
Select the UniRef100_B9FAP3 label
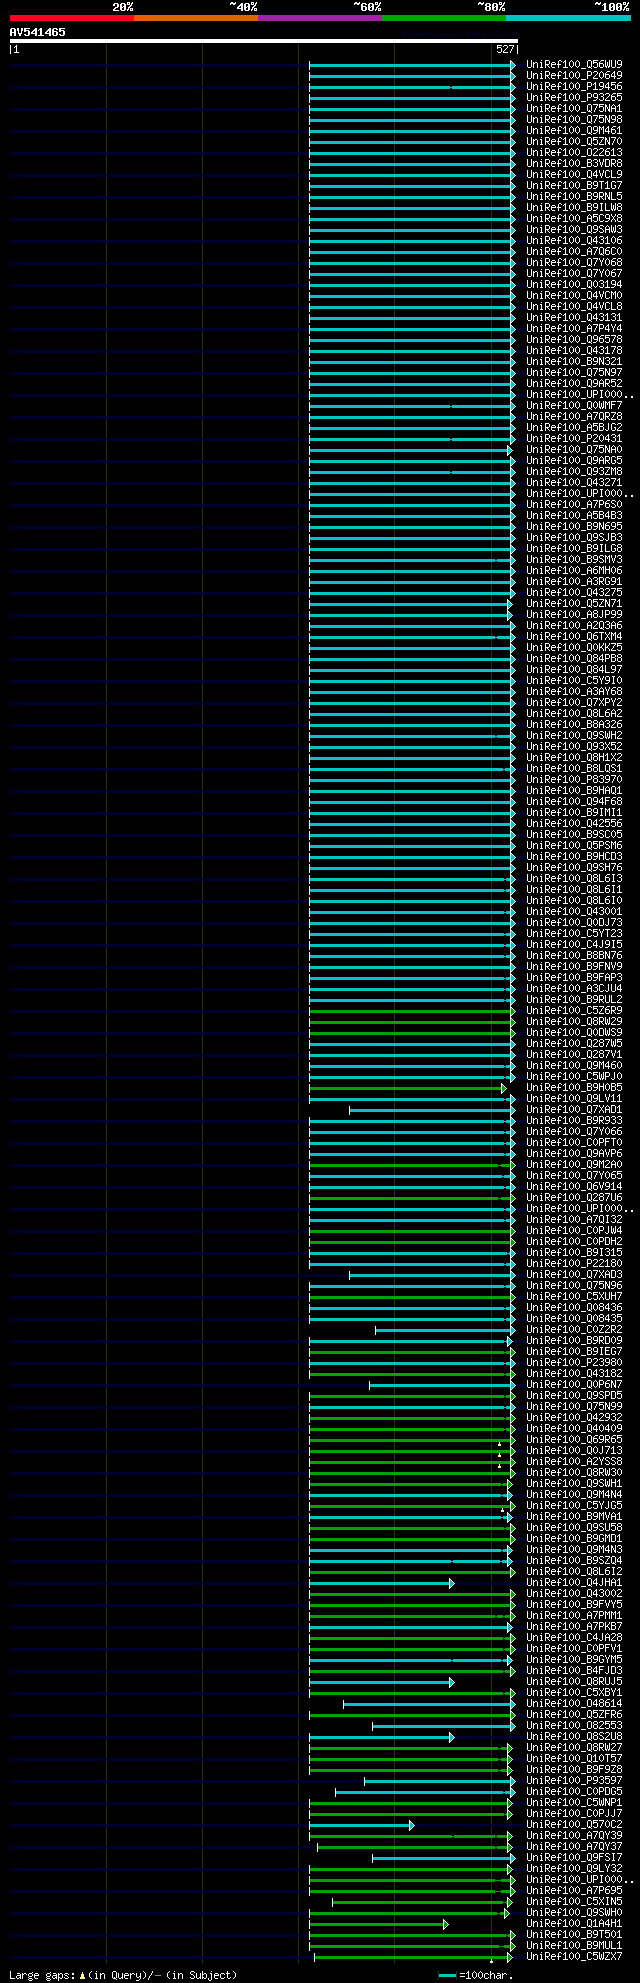click(x=574, y=977)
